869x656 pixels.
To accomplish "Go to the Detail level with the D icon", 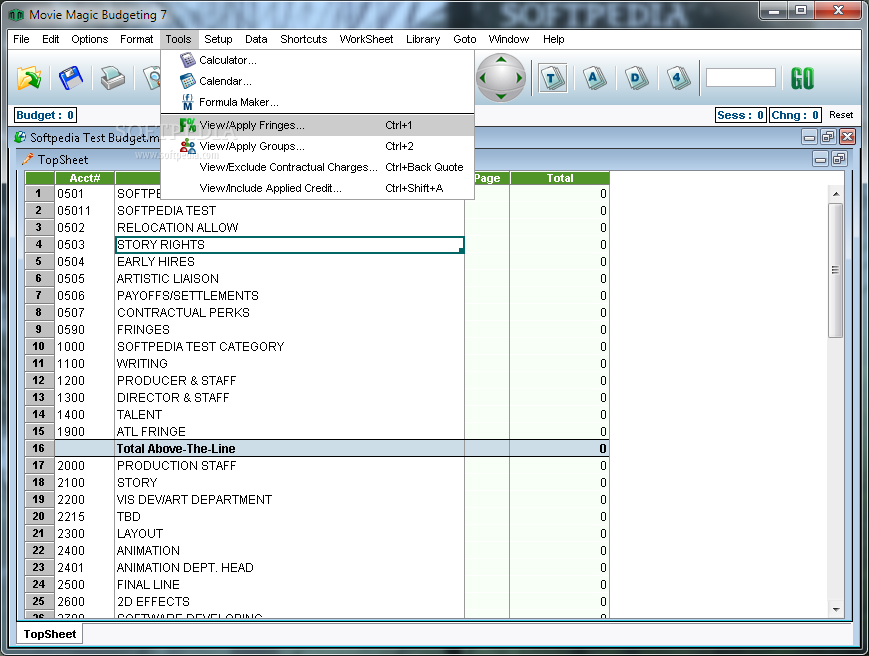I will click(x=636, y=78).
